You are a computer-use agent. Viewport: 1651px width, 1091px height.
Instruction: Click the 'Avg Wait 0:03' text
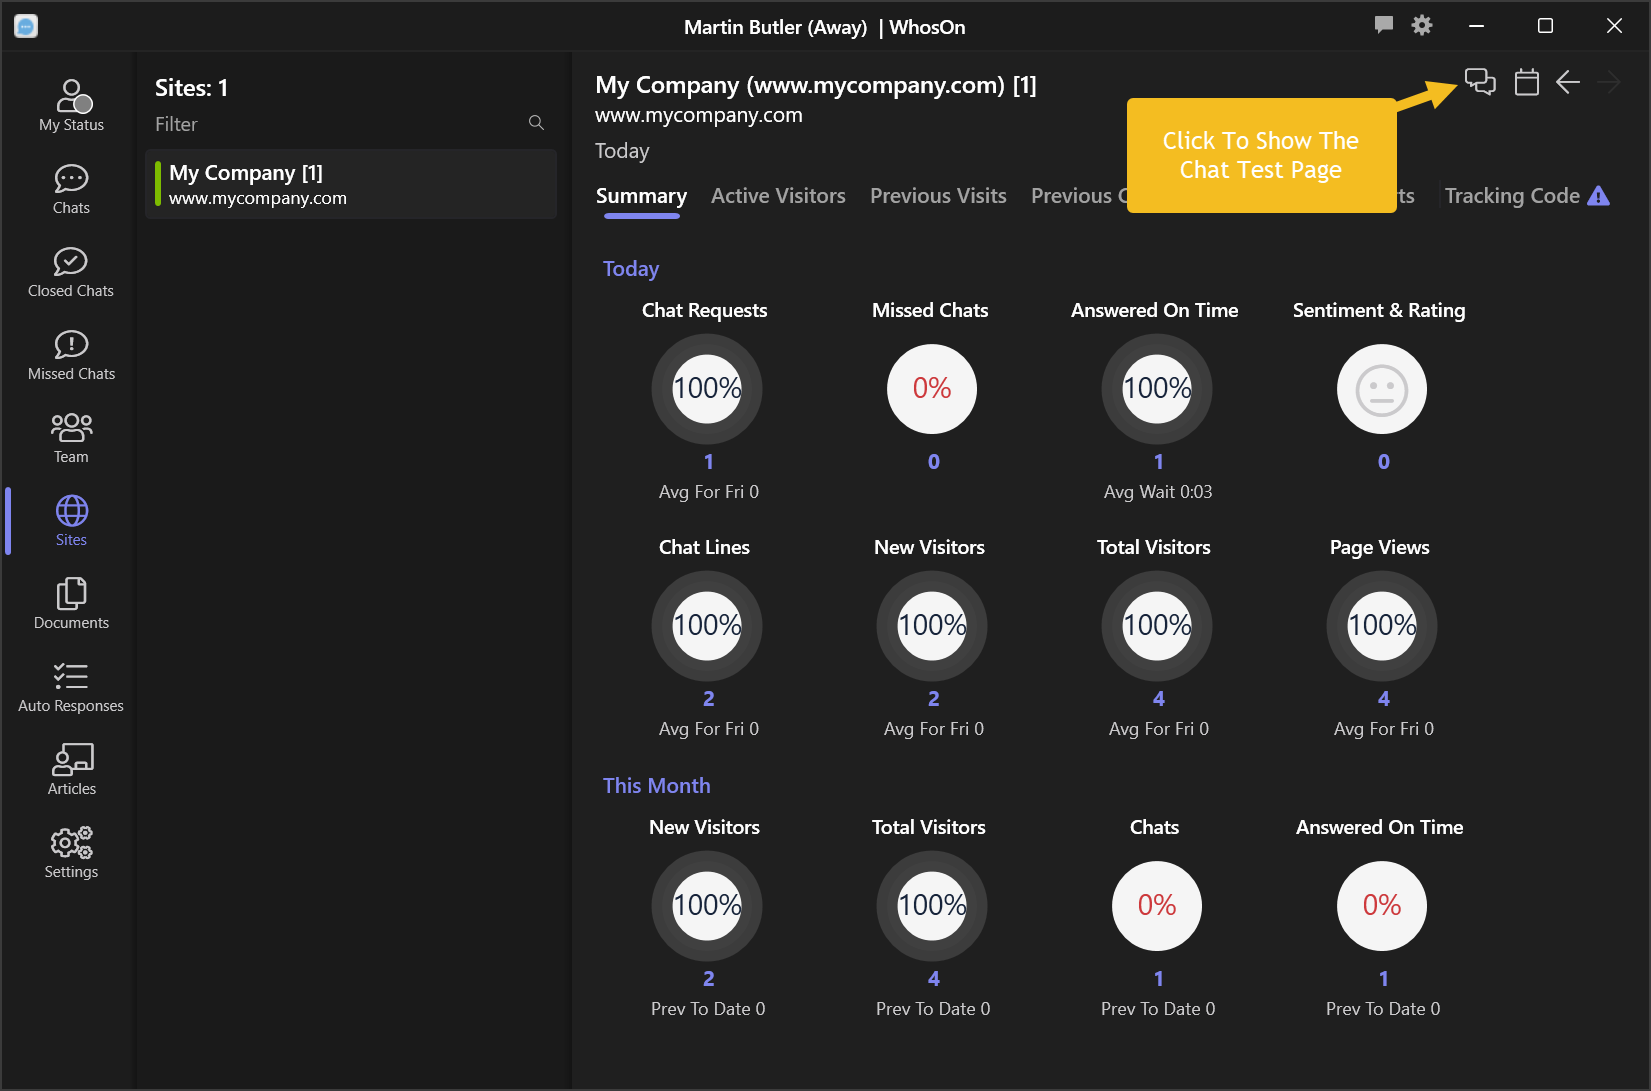pos(1158,492)
